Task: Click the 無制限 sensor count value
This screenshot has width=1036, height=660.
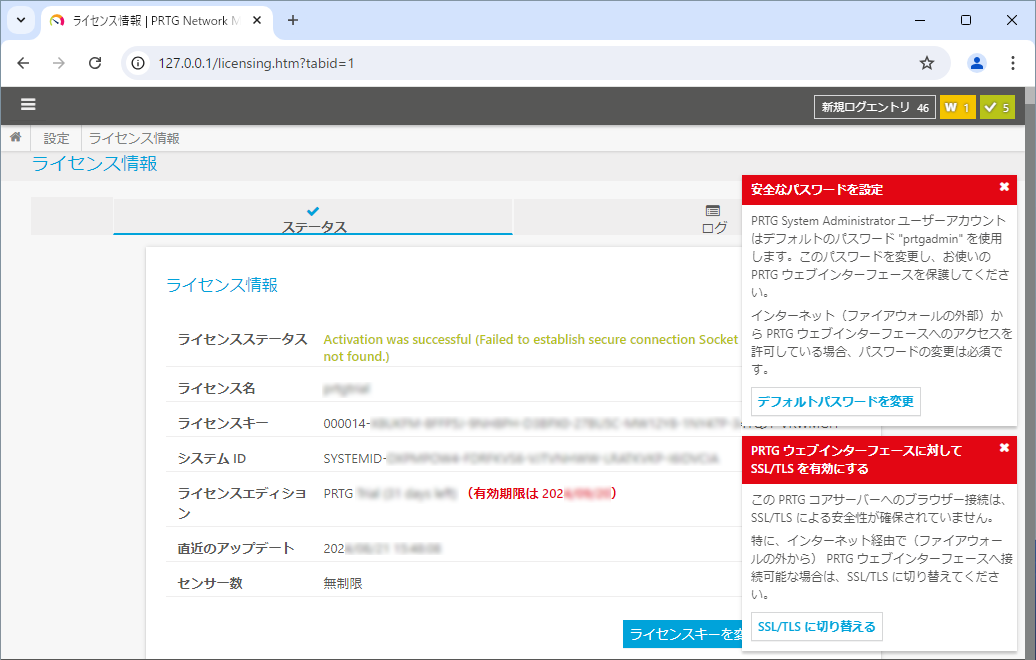Action: pyautogui.click(x=342, y=583)
